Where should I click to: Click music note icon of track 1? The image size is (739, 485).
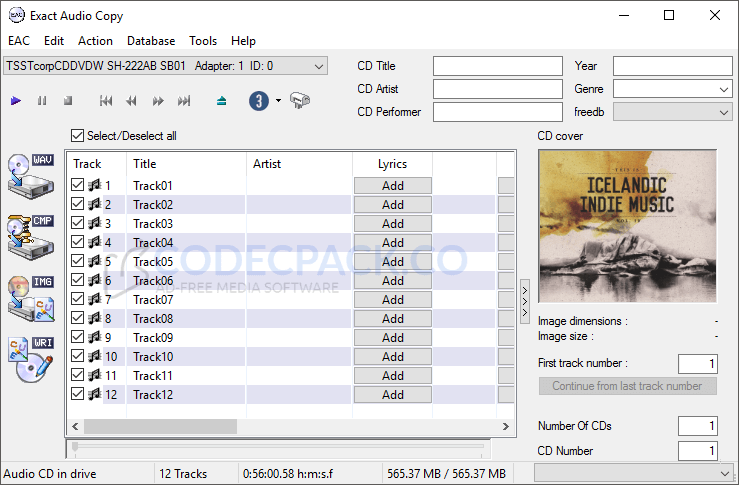click(x=95, y=185)
